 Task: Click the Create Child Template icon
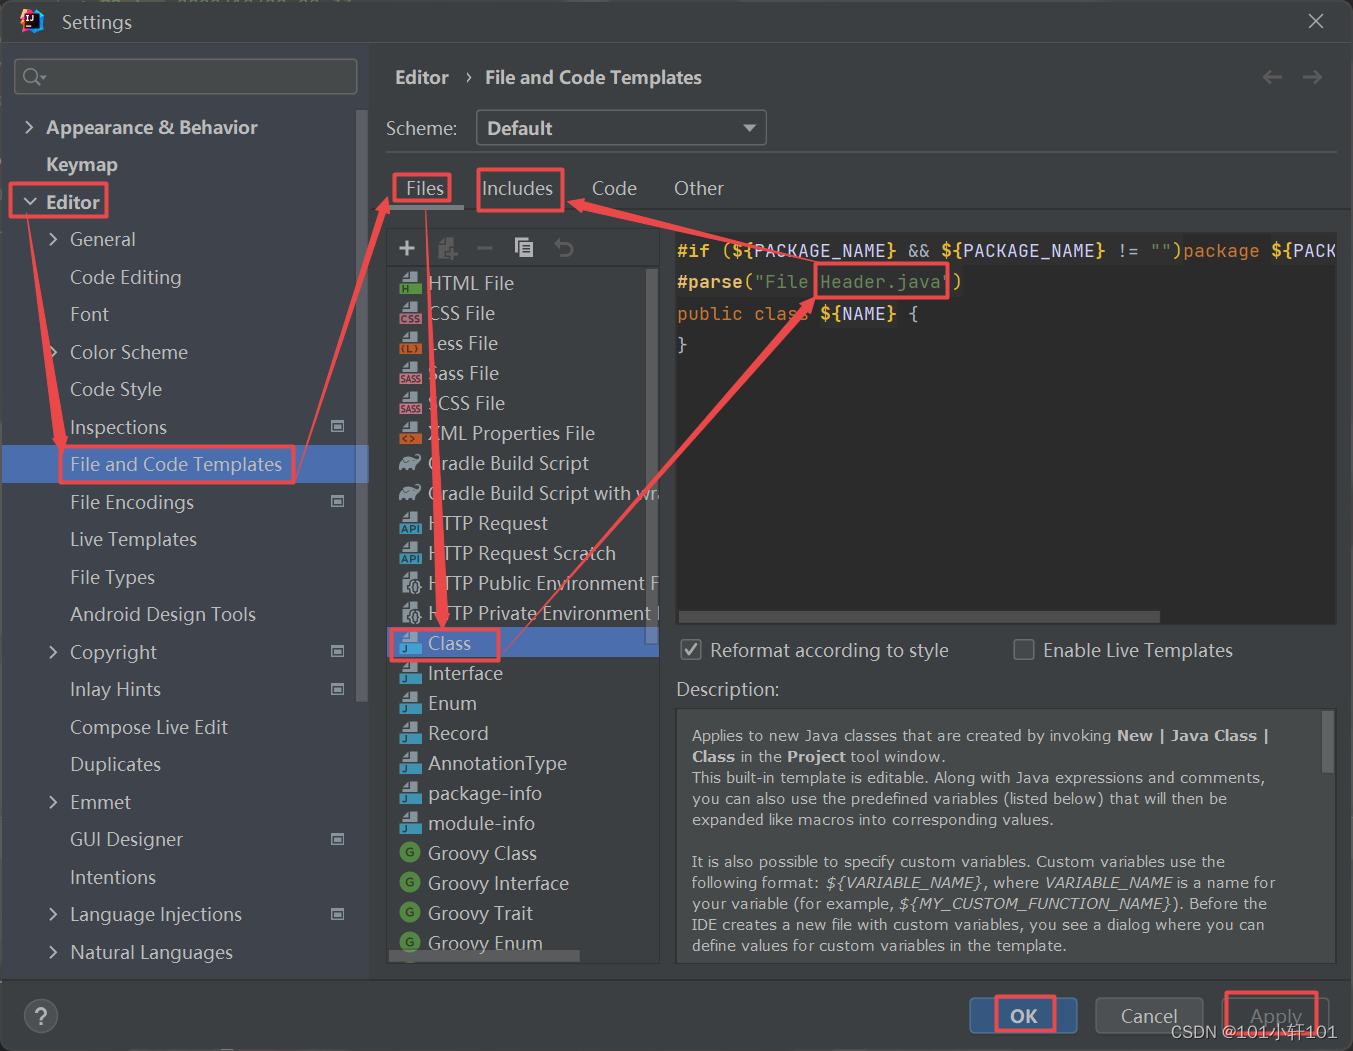coord(447,248)
